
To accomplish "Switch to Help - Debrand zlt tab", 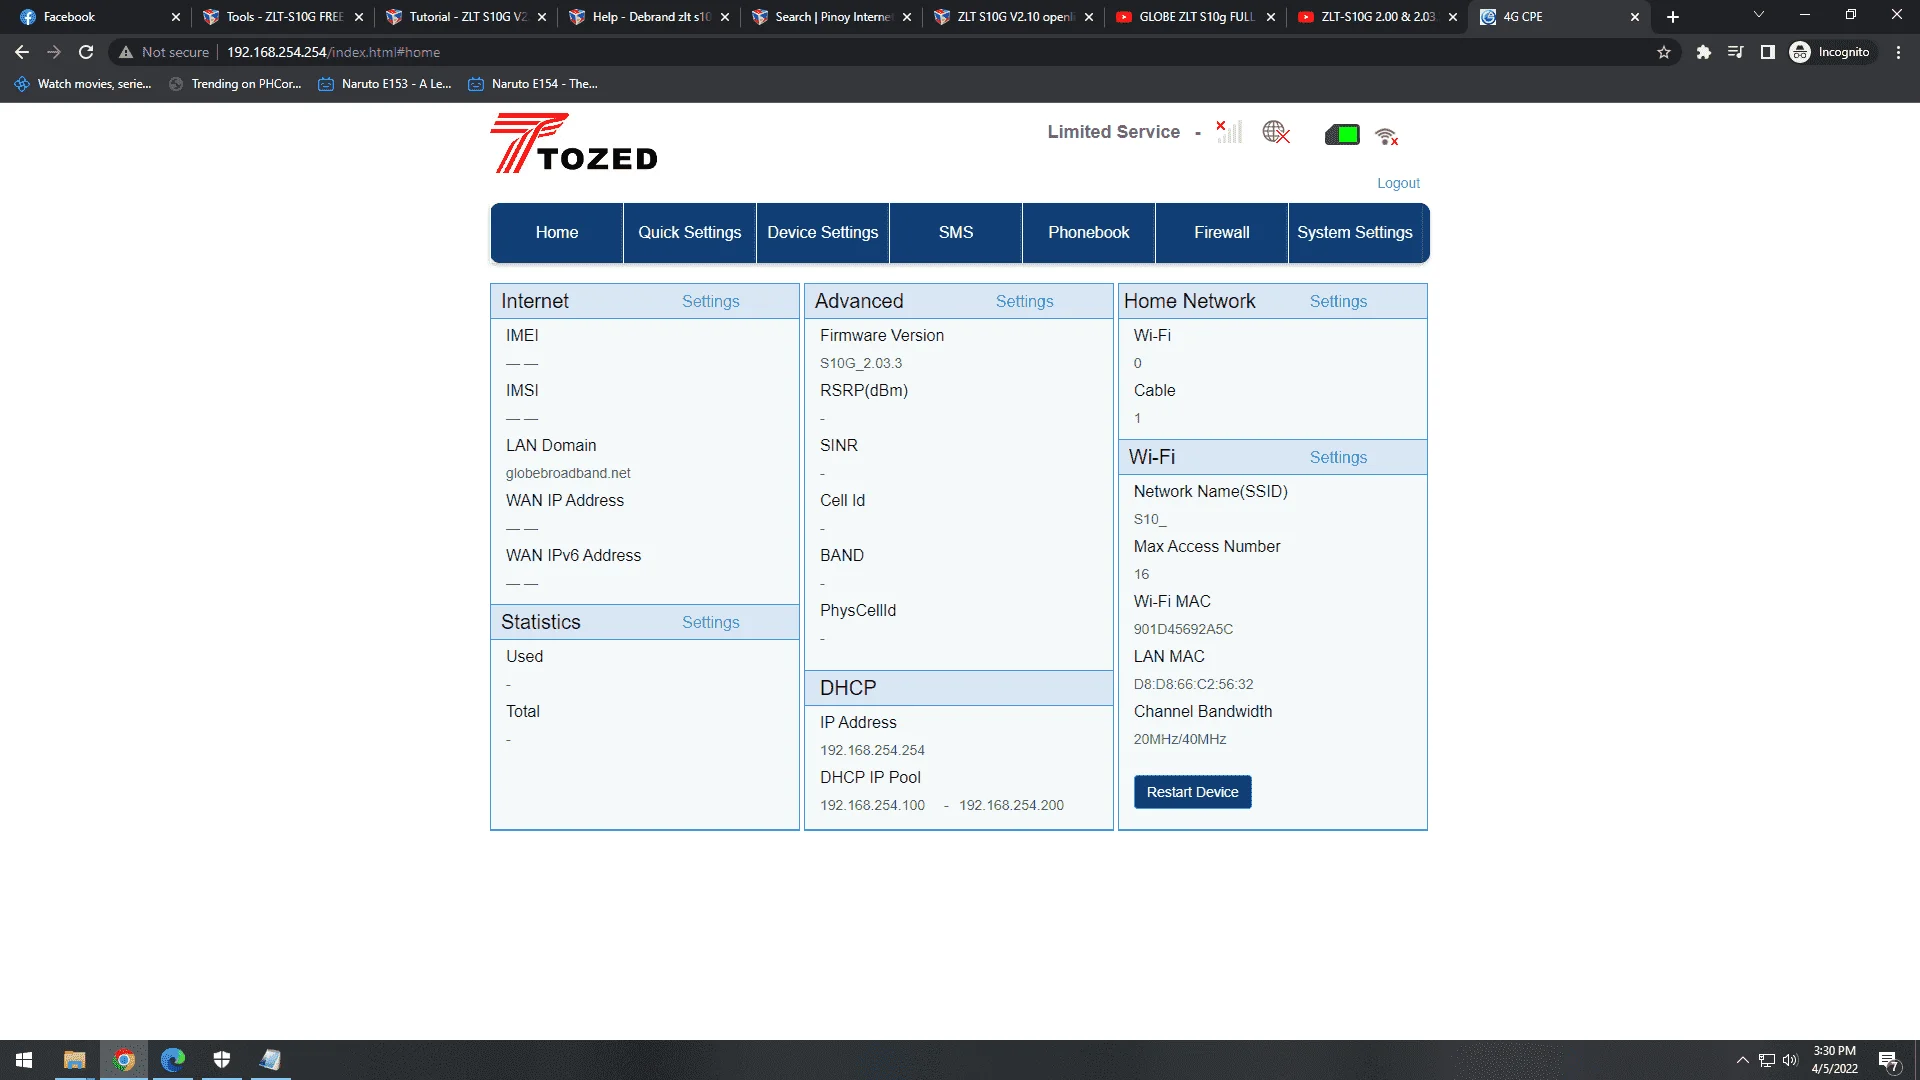I will tap(651, 17).
